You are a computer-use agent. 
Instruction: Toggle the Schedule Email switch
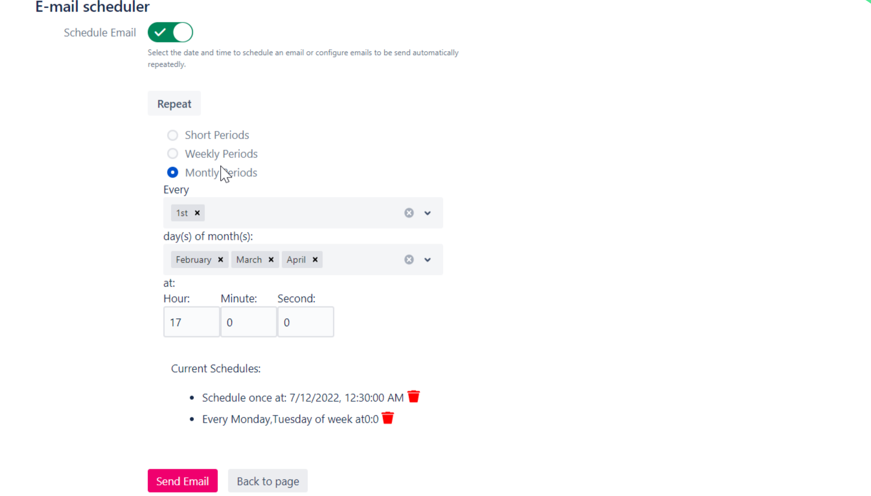point(170,33)
